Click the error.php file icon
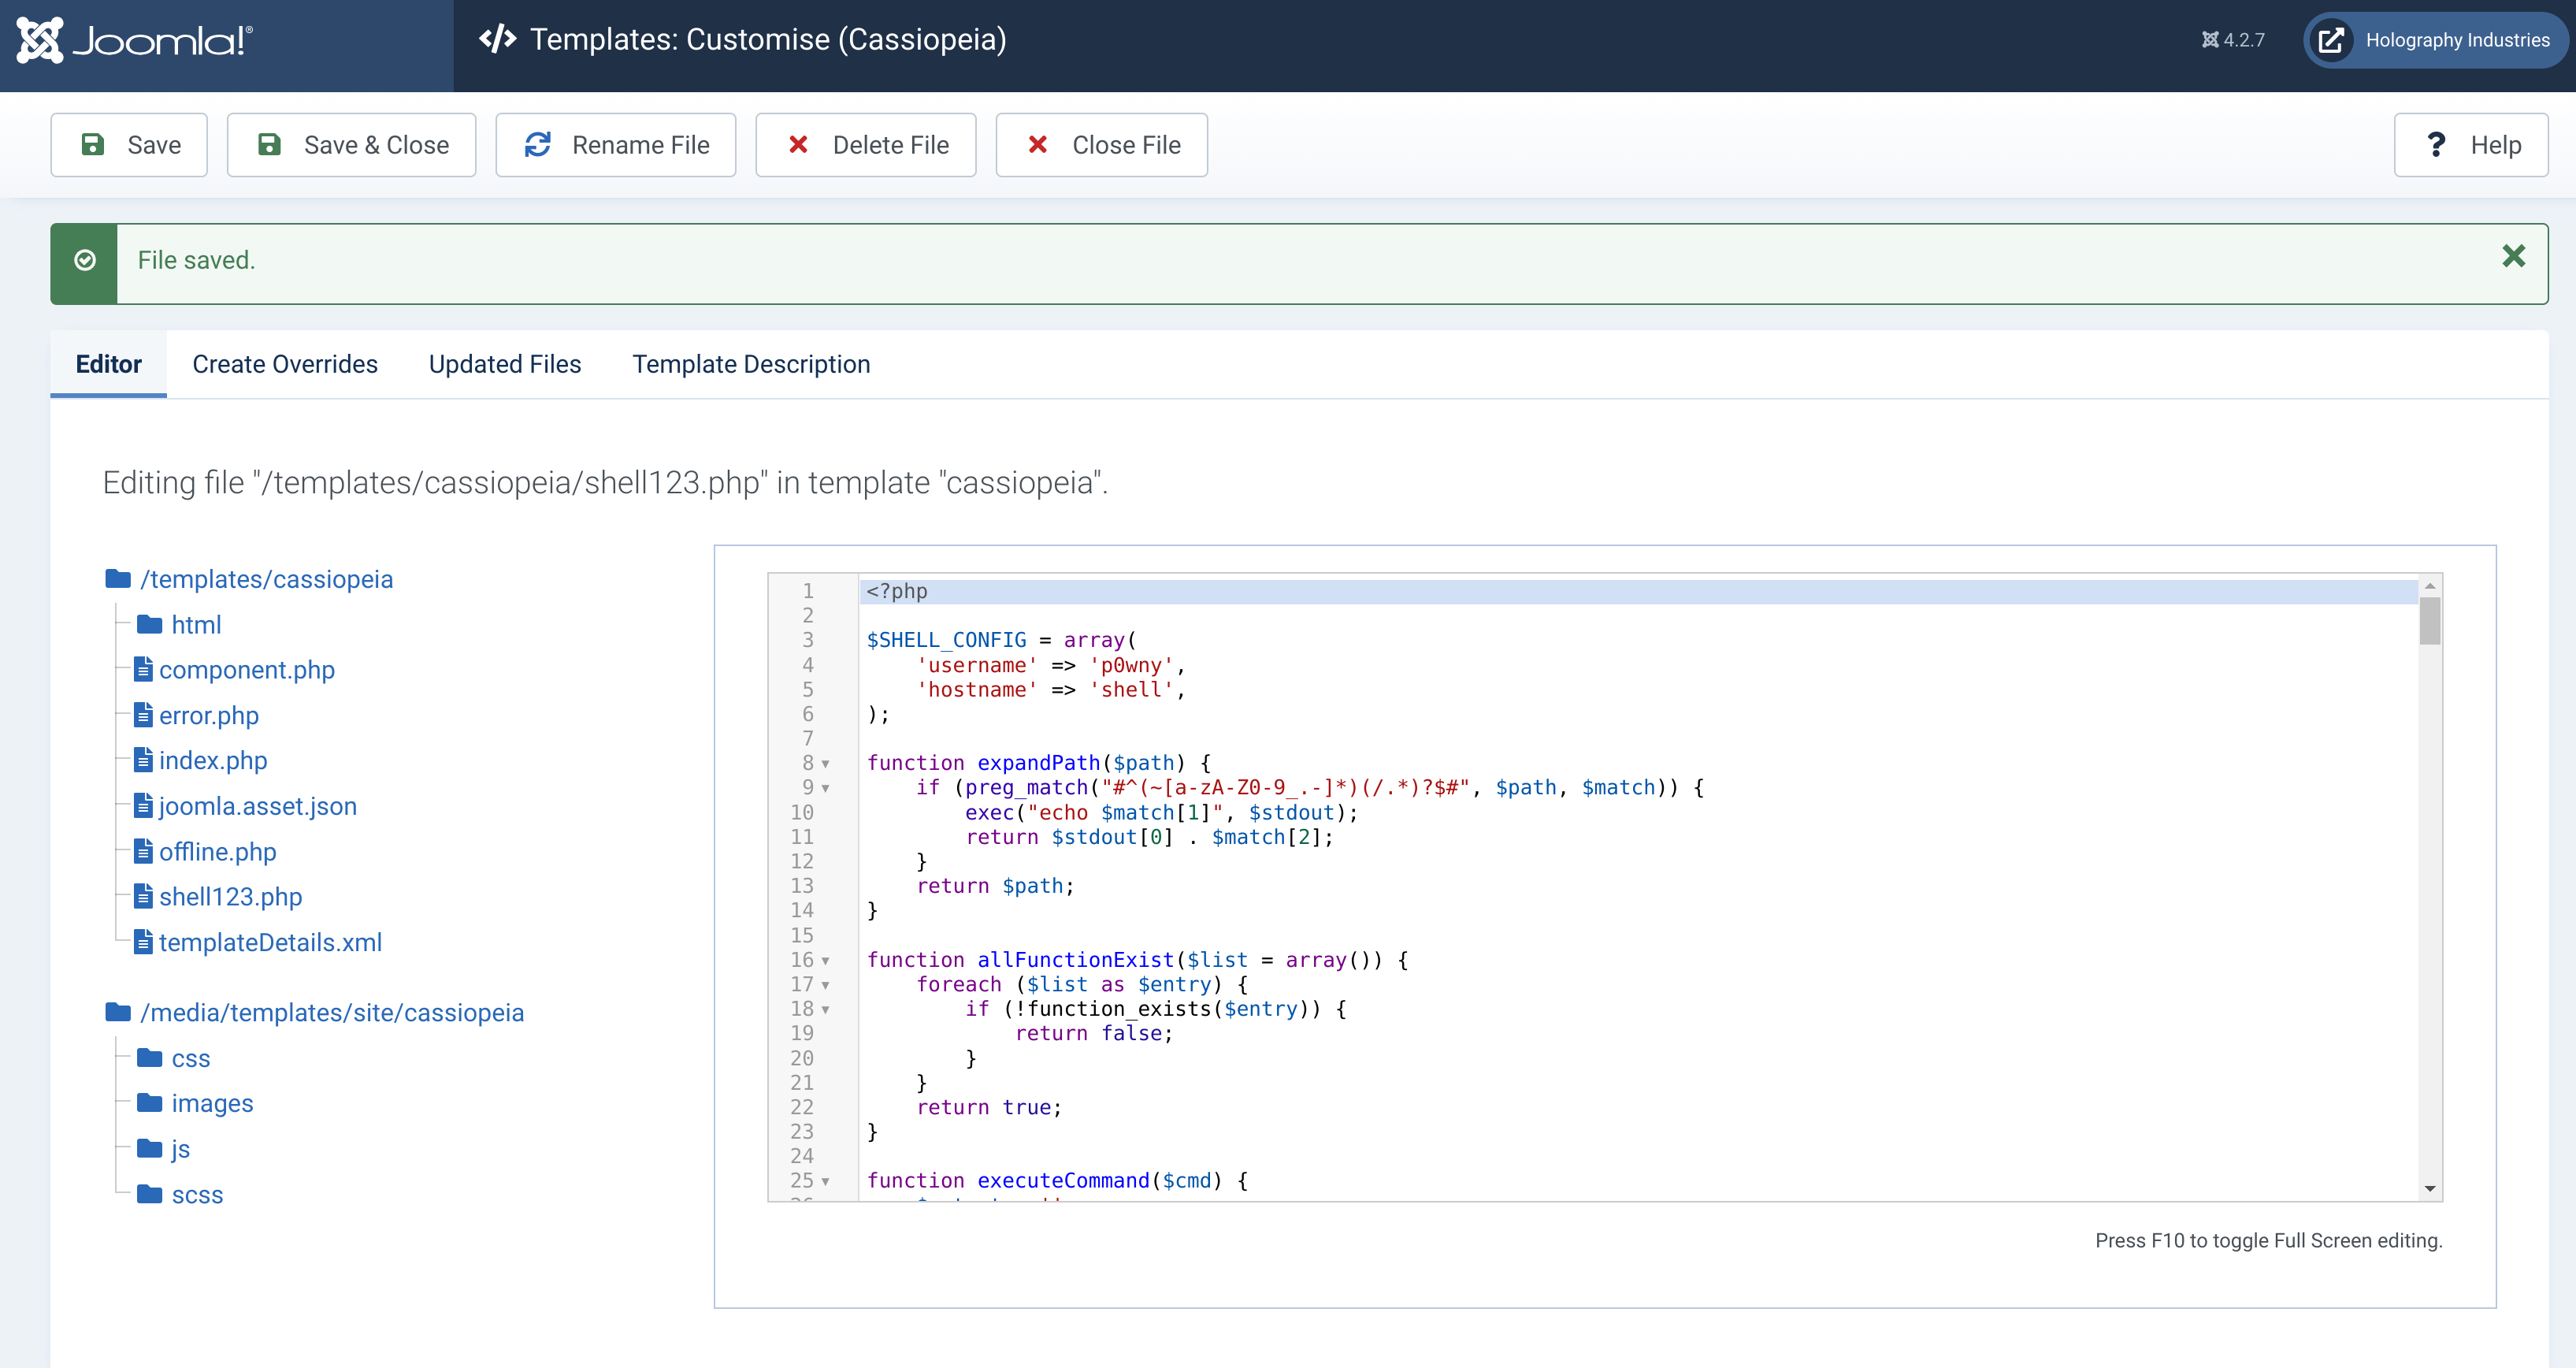Viewport: 2576px width, 1368px height. point(143,714)
